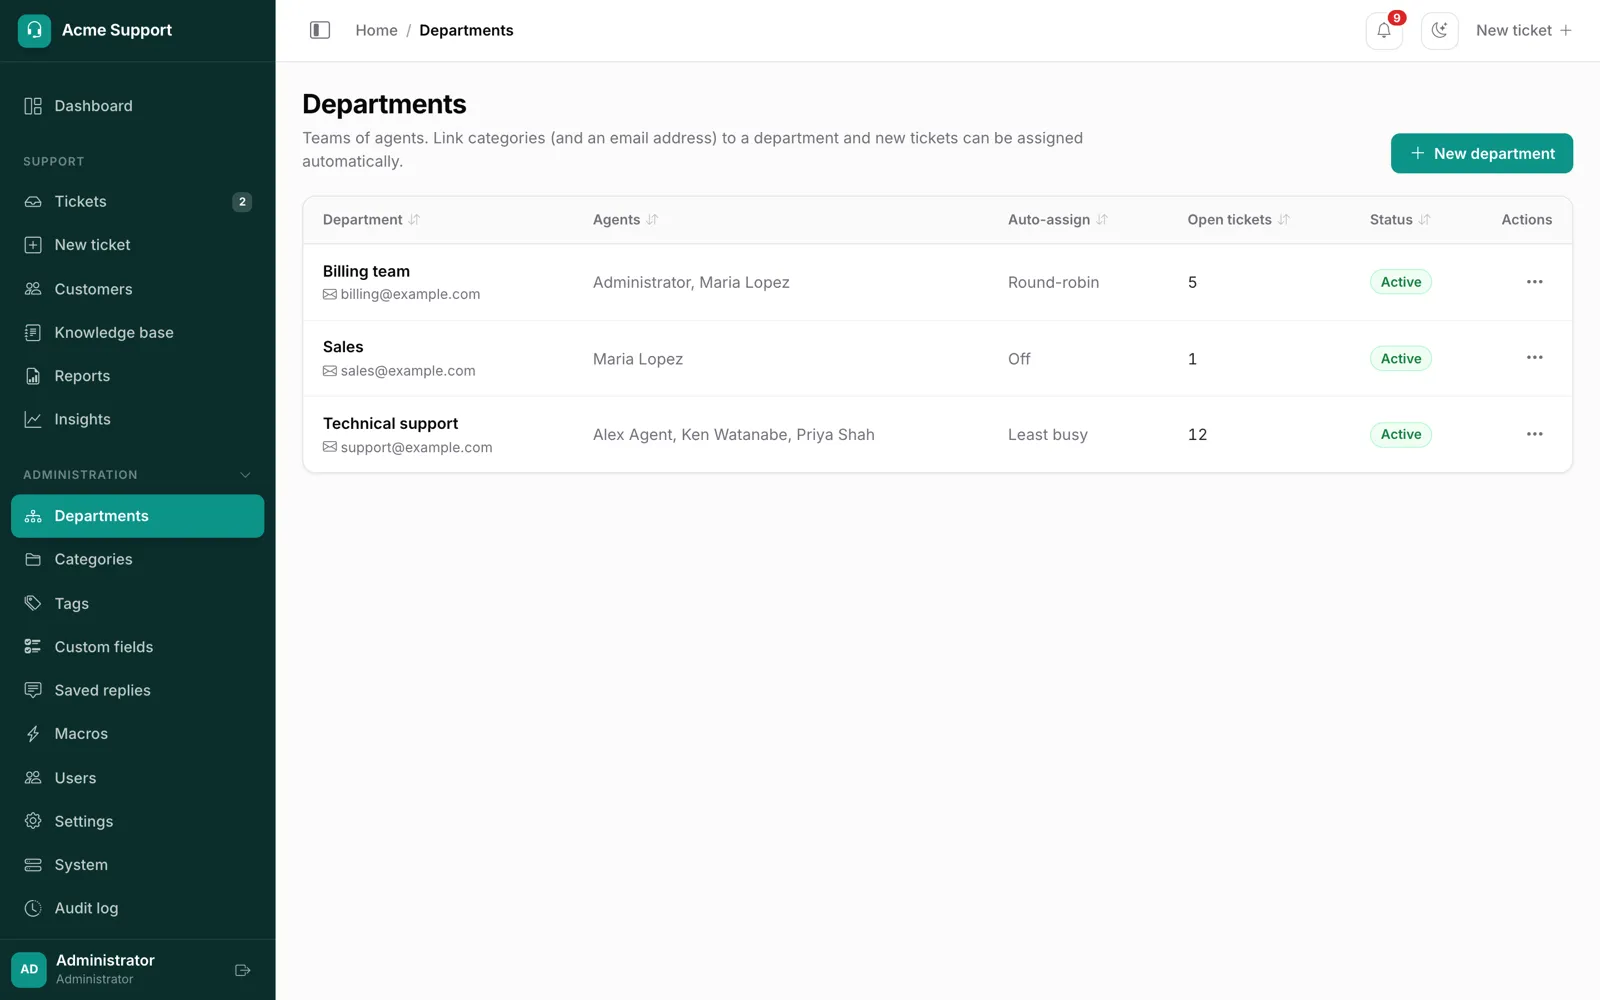Open Categories page

138,559
